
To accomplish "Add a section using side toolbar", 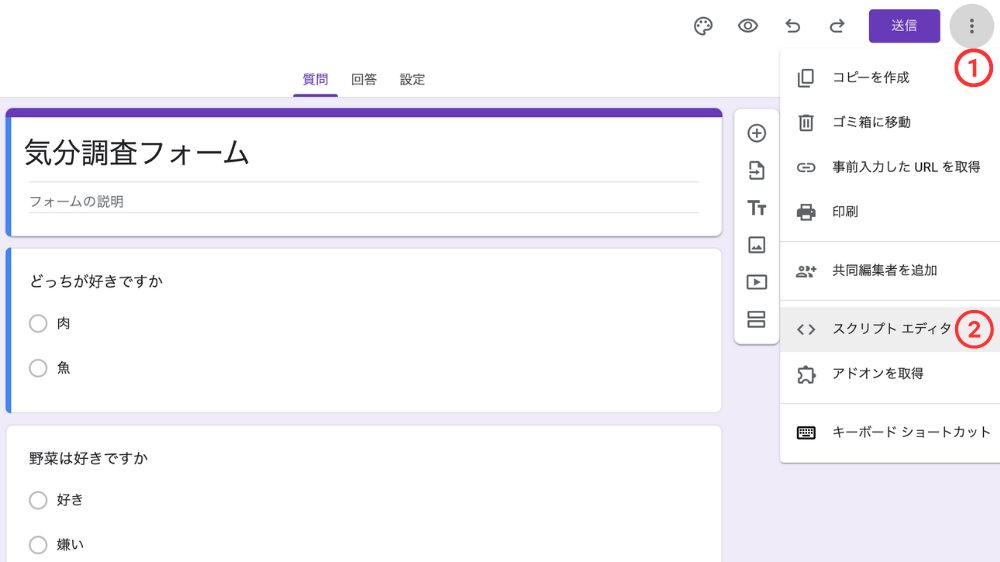I will 757,320.
